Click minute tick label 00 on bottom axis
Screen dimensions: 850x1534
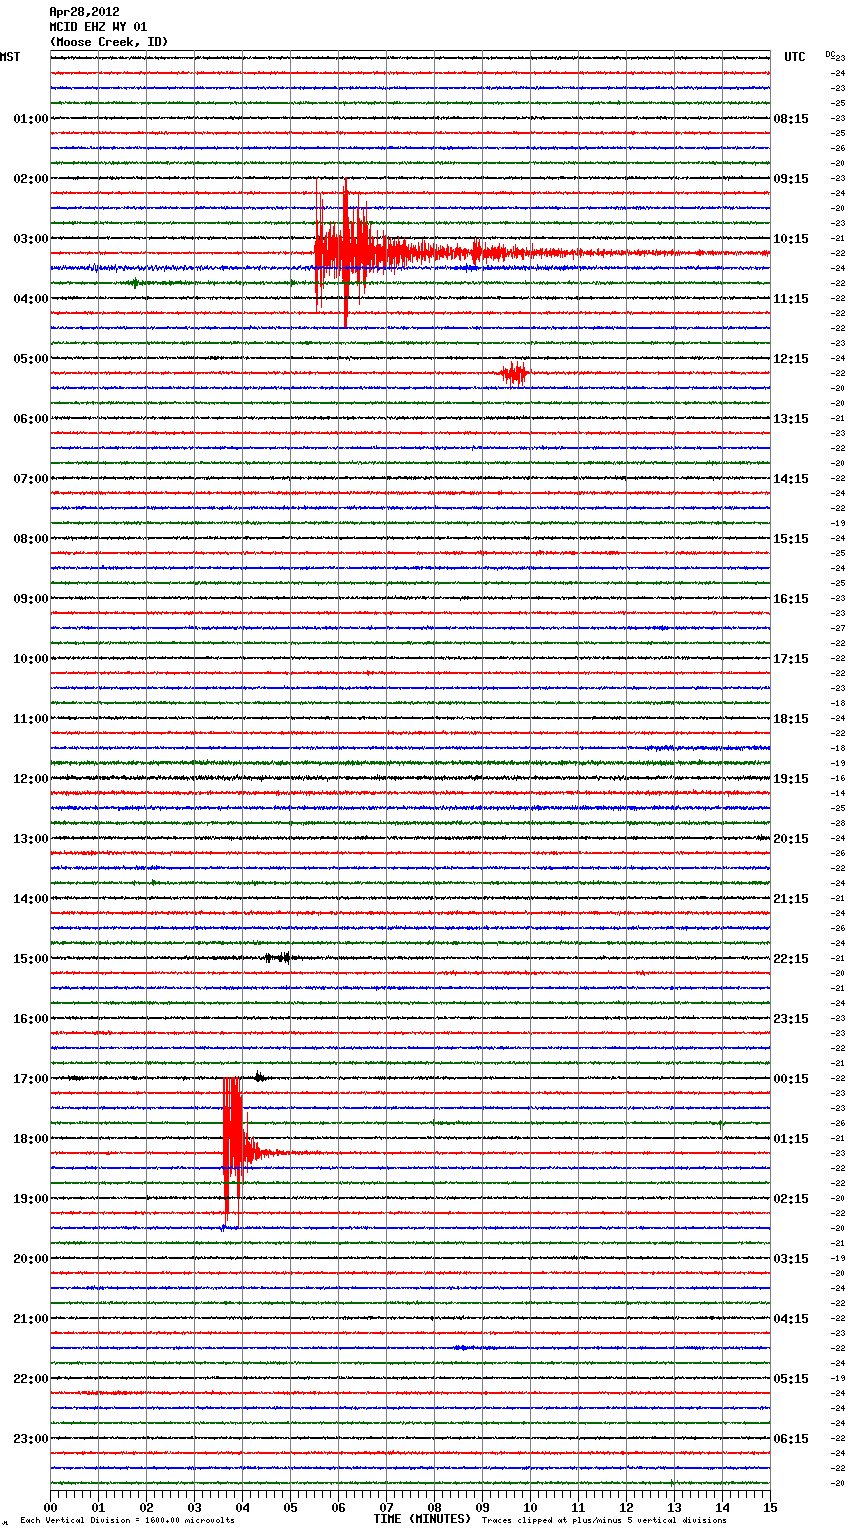[x=51, y=1507]
